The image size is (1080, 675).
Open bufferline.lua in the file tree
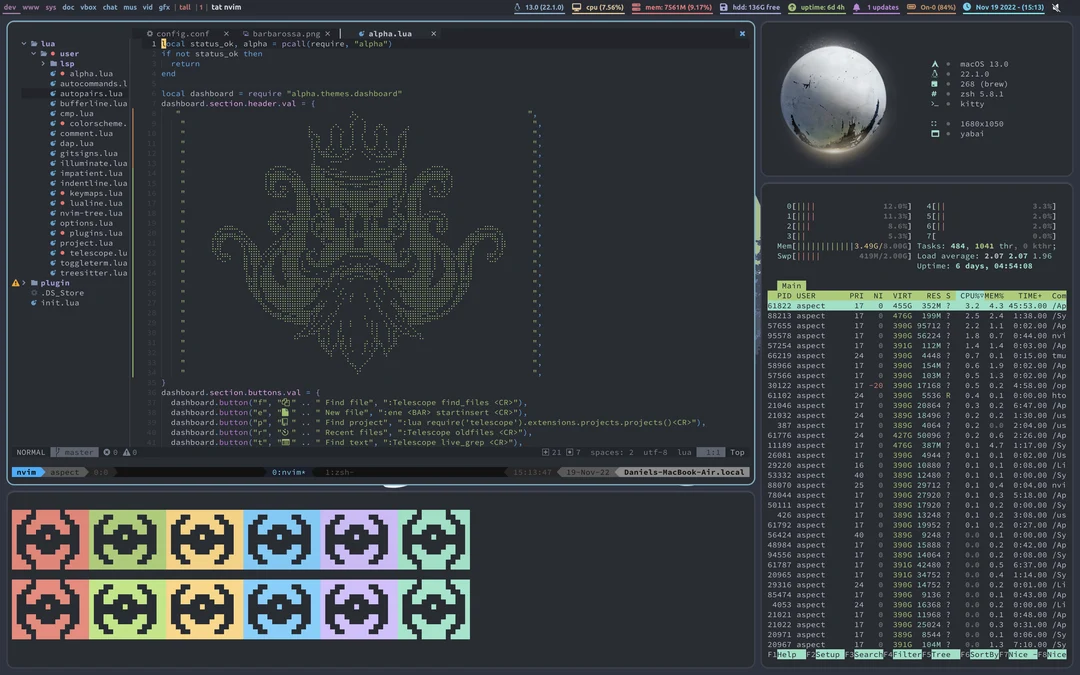(93, 103)
